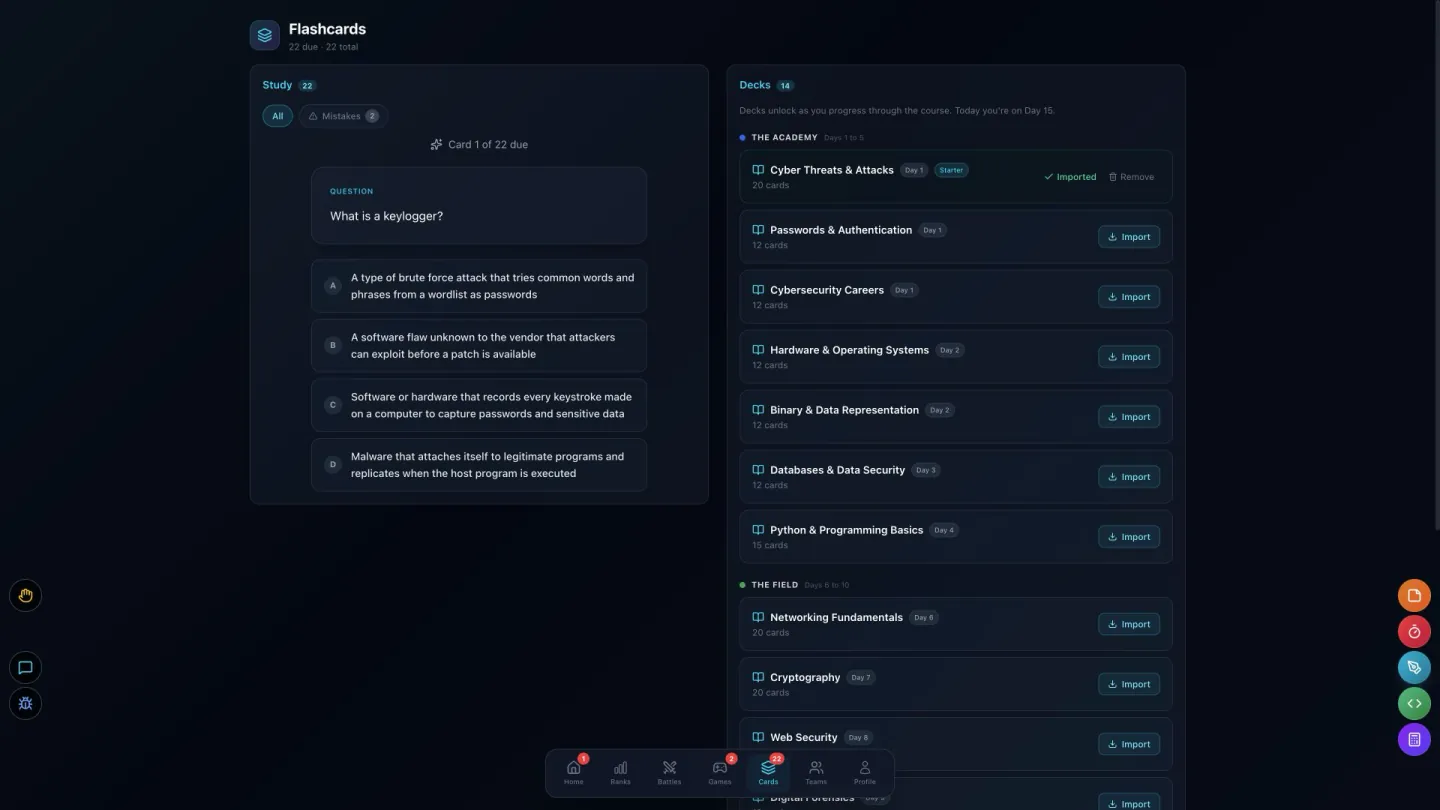The height and width of the screenshot is (810, 1440).
Task: Click the orange notes floating button
Action: point(1414,596)
